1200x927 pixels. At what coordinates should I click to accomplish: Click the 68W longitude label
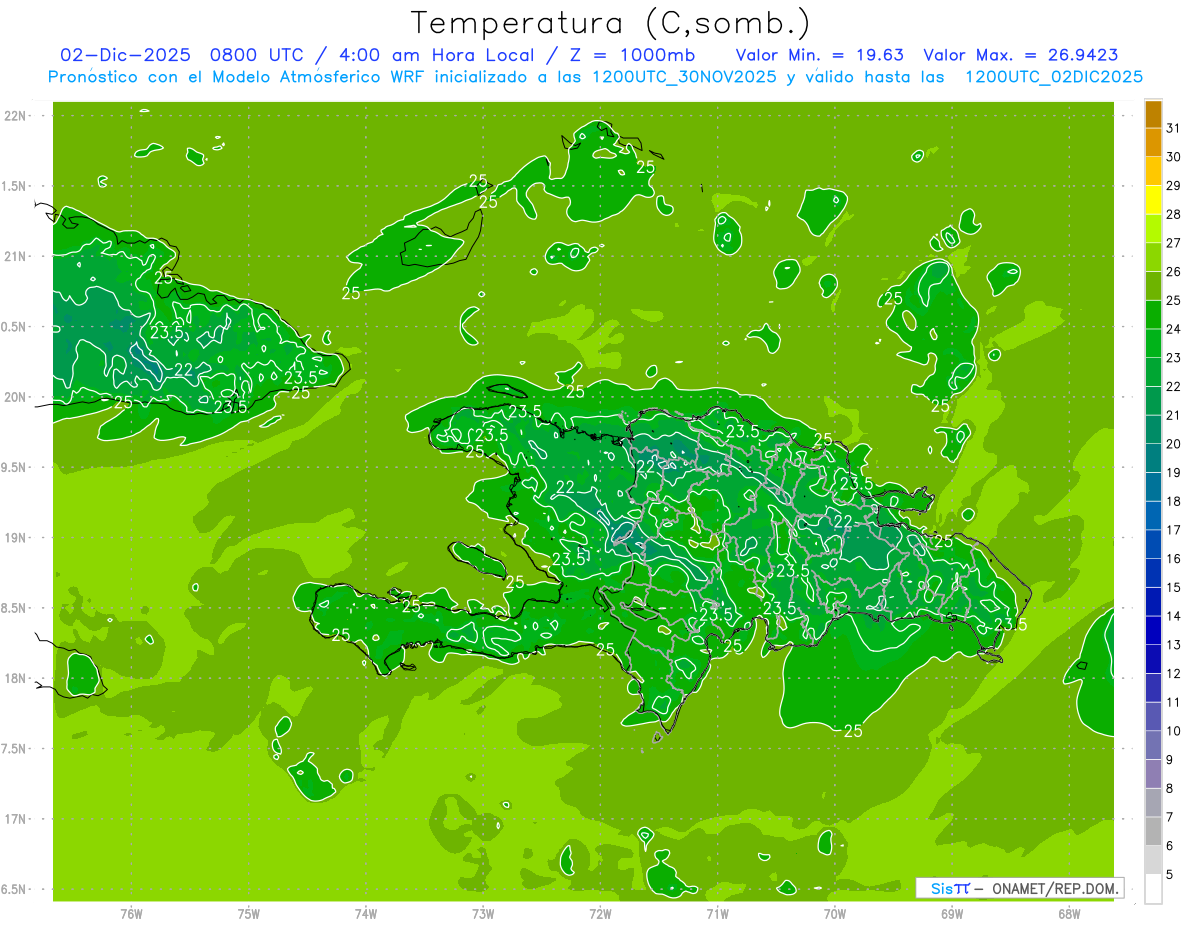point(1069,914)
